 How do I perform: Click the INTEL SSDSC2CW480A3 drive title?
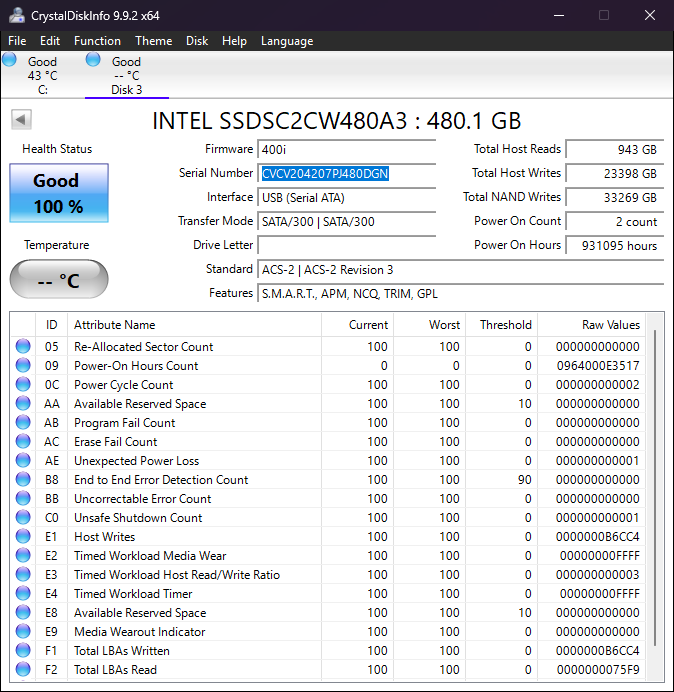(337, 120)
